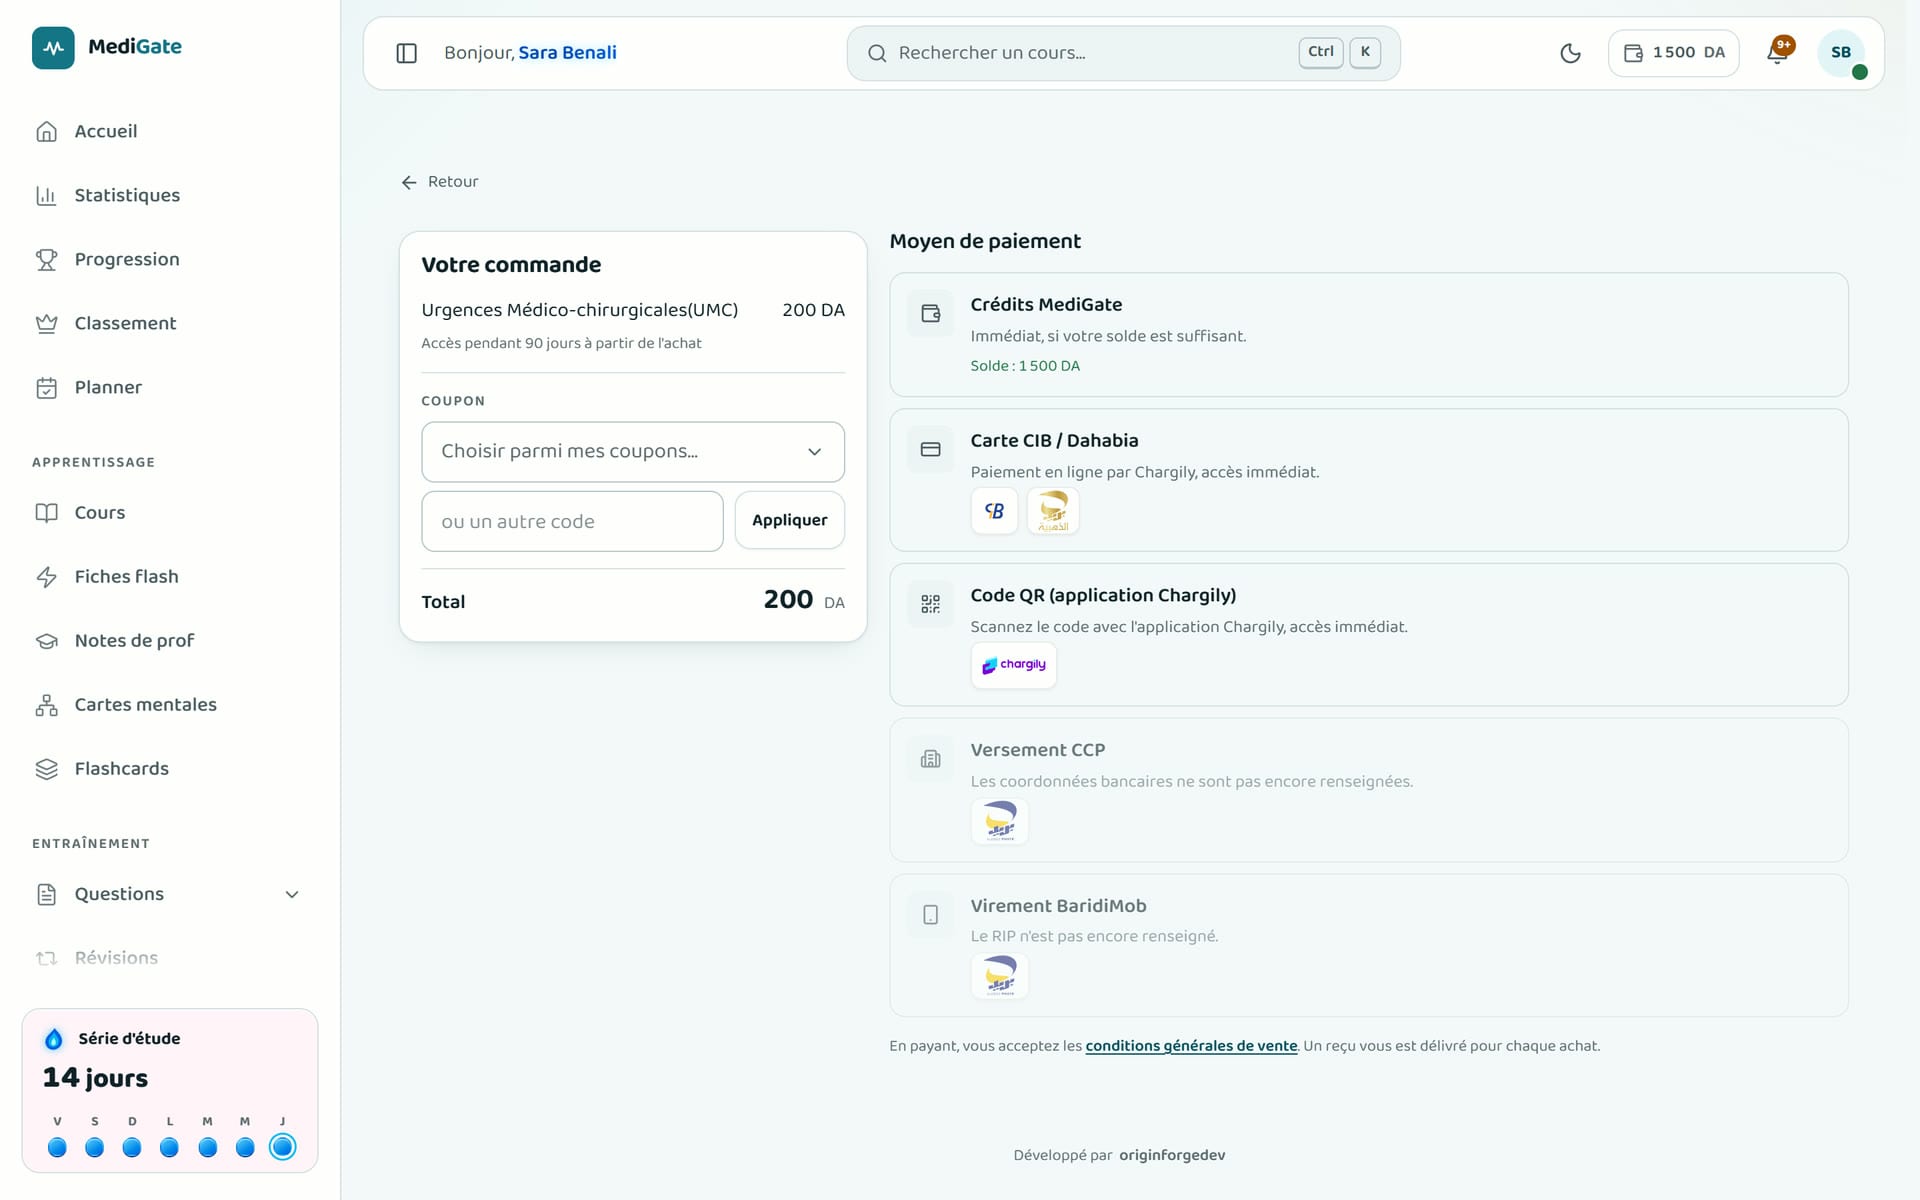Select Virement BaridiMob payment option
The width and height of the screenshot is (1920, 1200).
tap(1369, 946)
